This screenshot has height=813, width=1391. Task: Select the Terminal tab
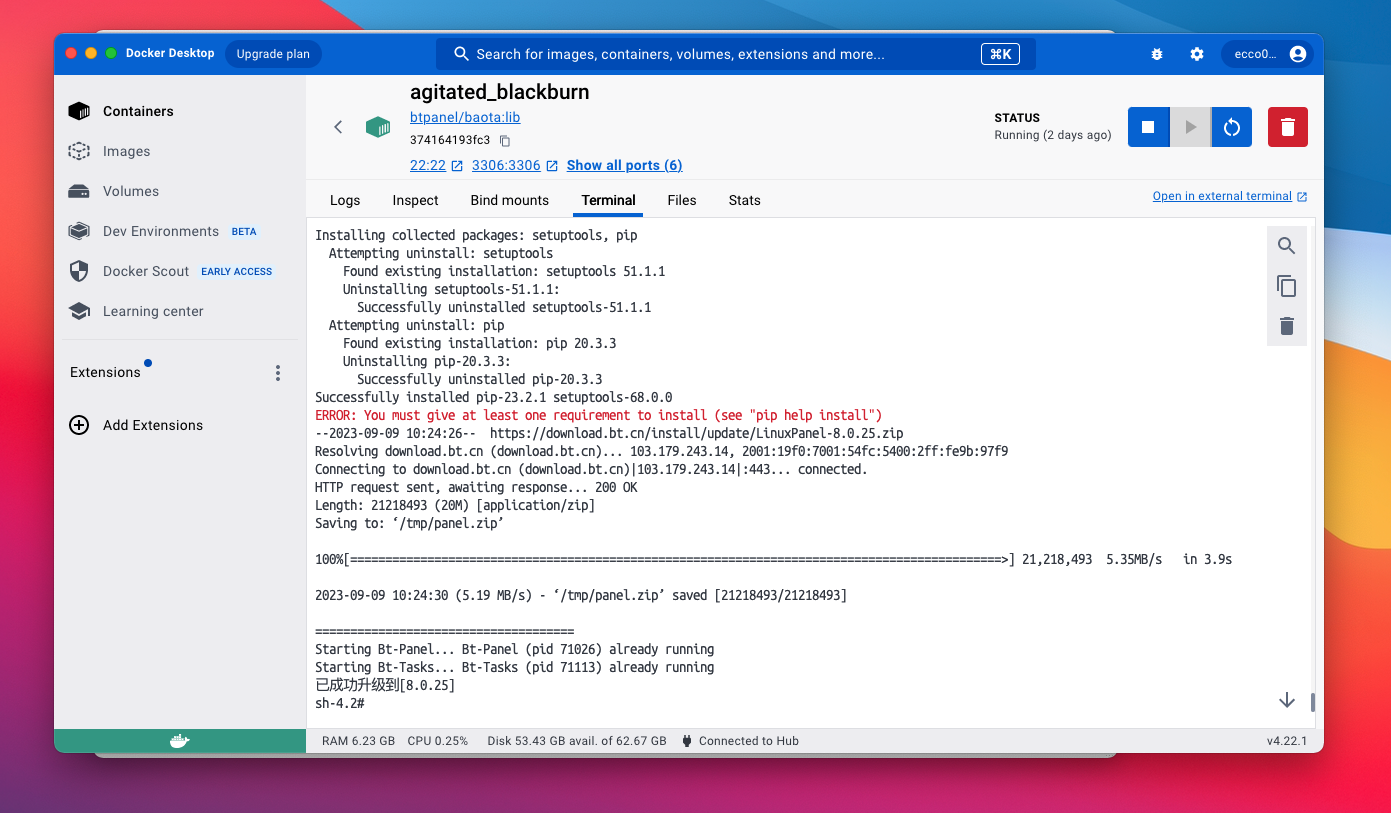(x=608, y=200)
